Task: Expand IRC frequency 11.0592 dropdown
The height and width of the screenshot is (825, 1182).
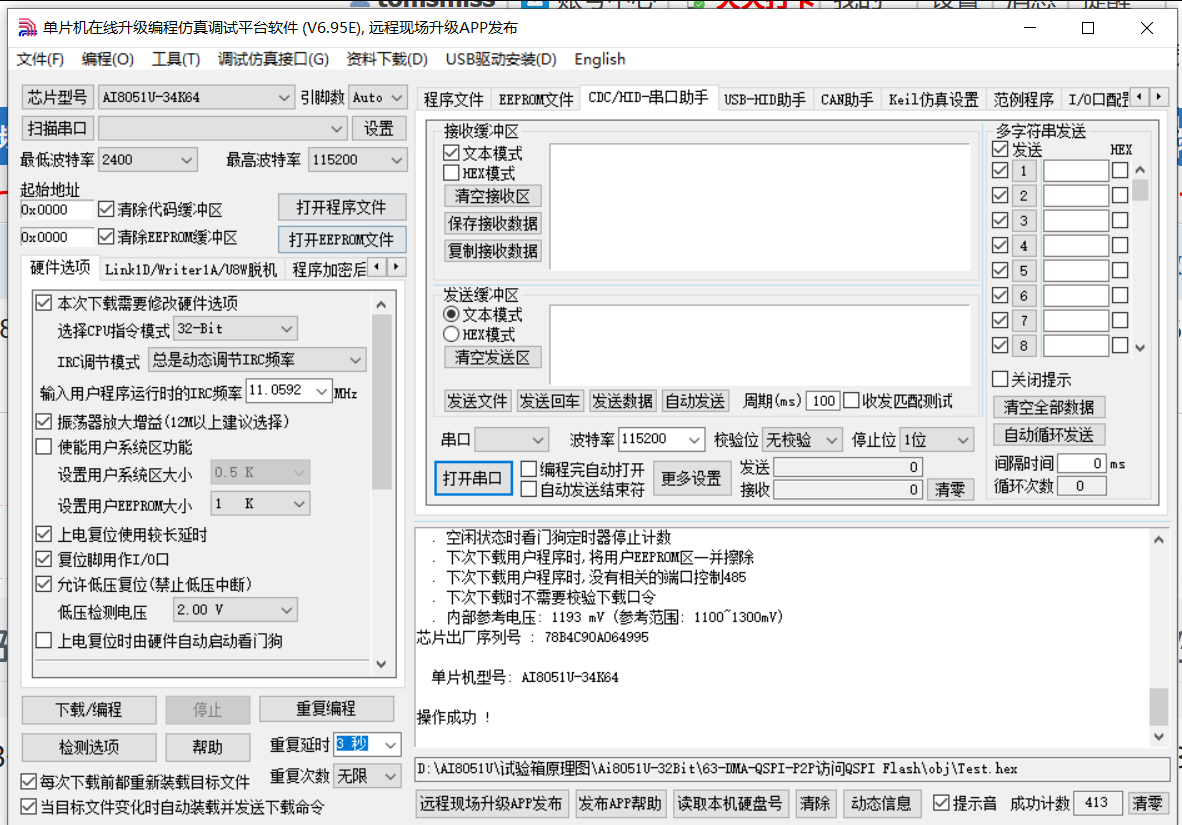Action: coord(322,391)
